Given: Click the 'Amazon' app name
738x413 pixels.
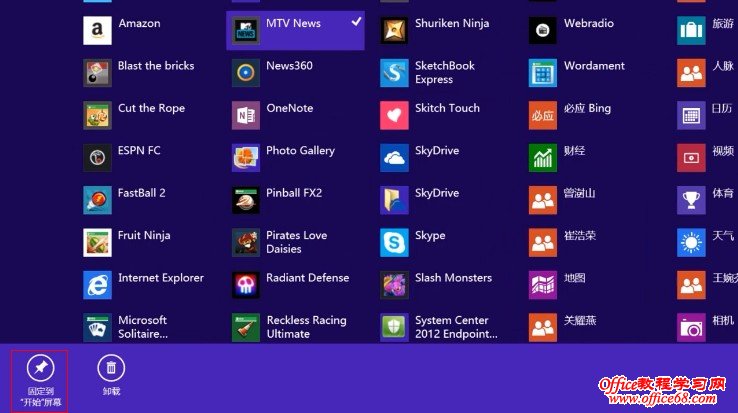Looking at the screenshot, I should coord(139,23).
